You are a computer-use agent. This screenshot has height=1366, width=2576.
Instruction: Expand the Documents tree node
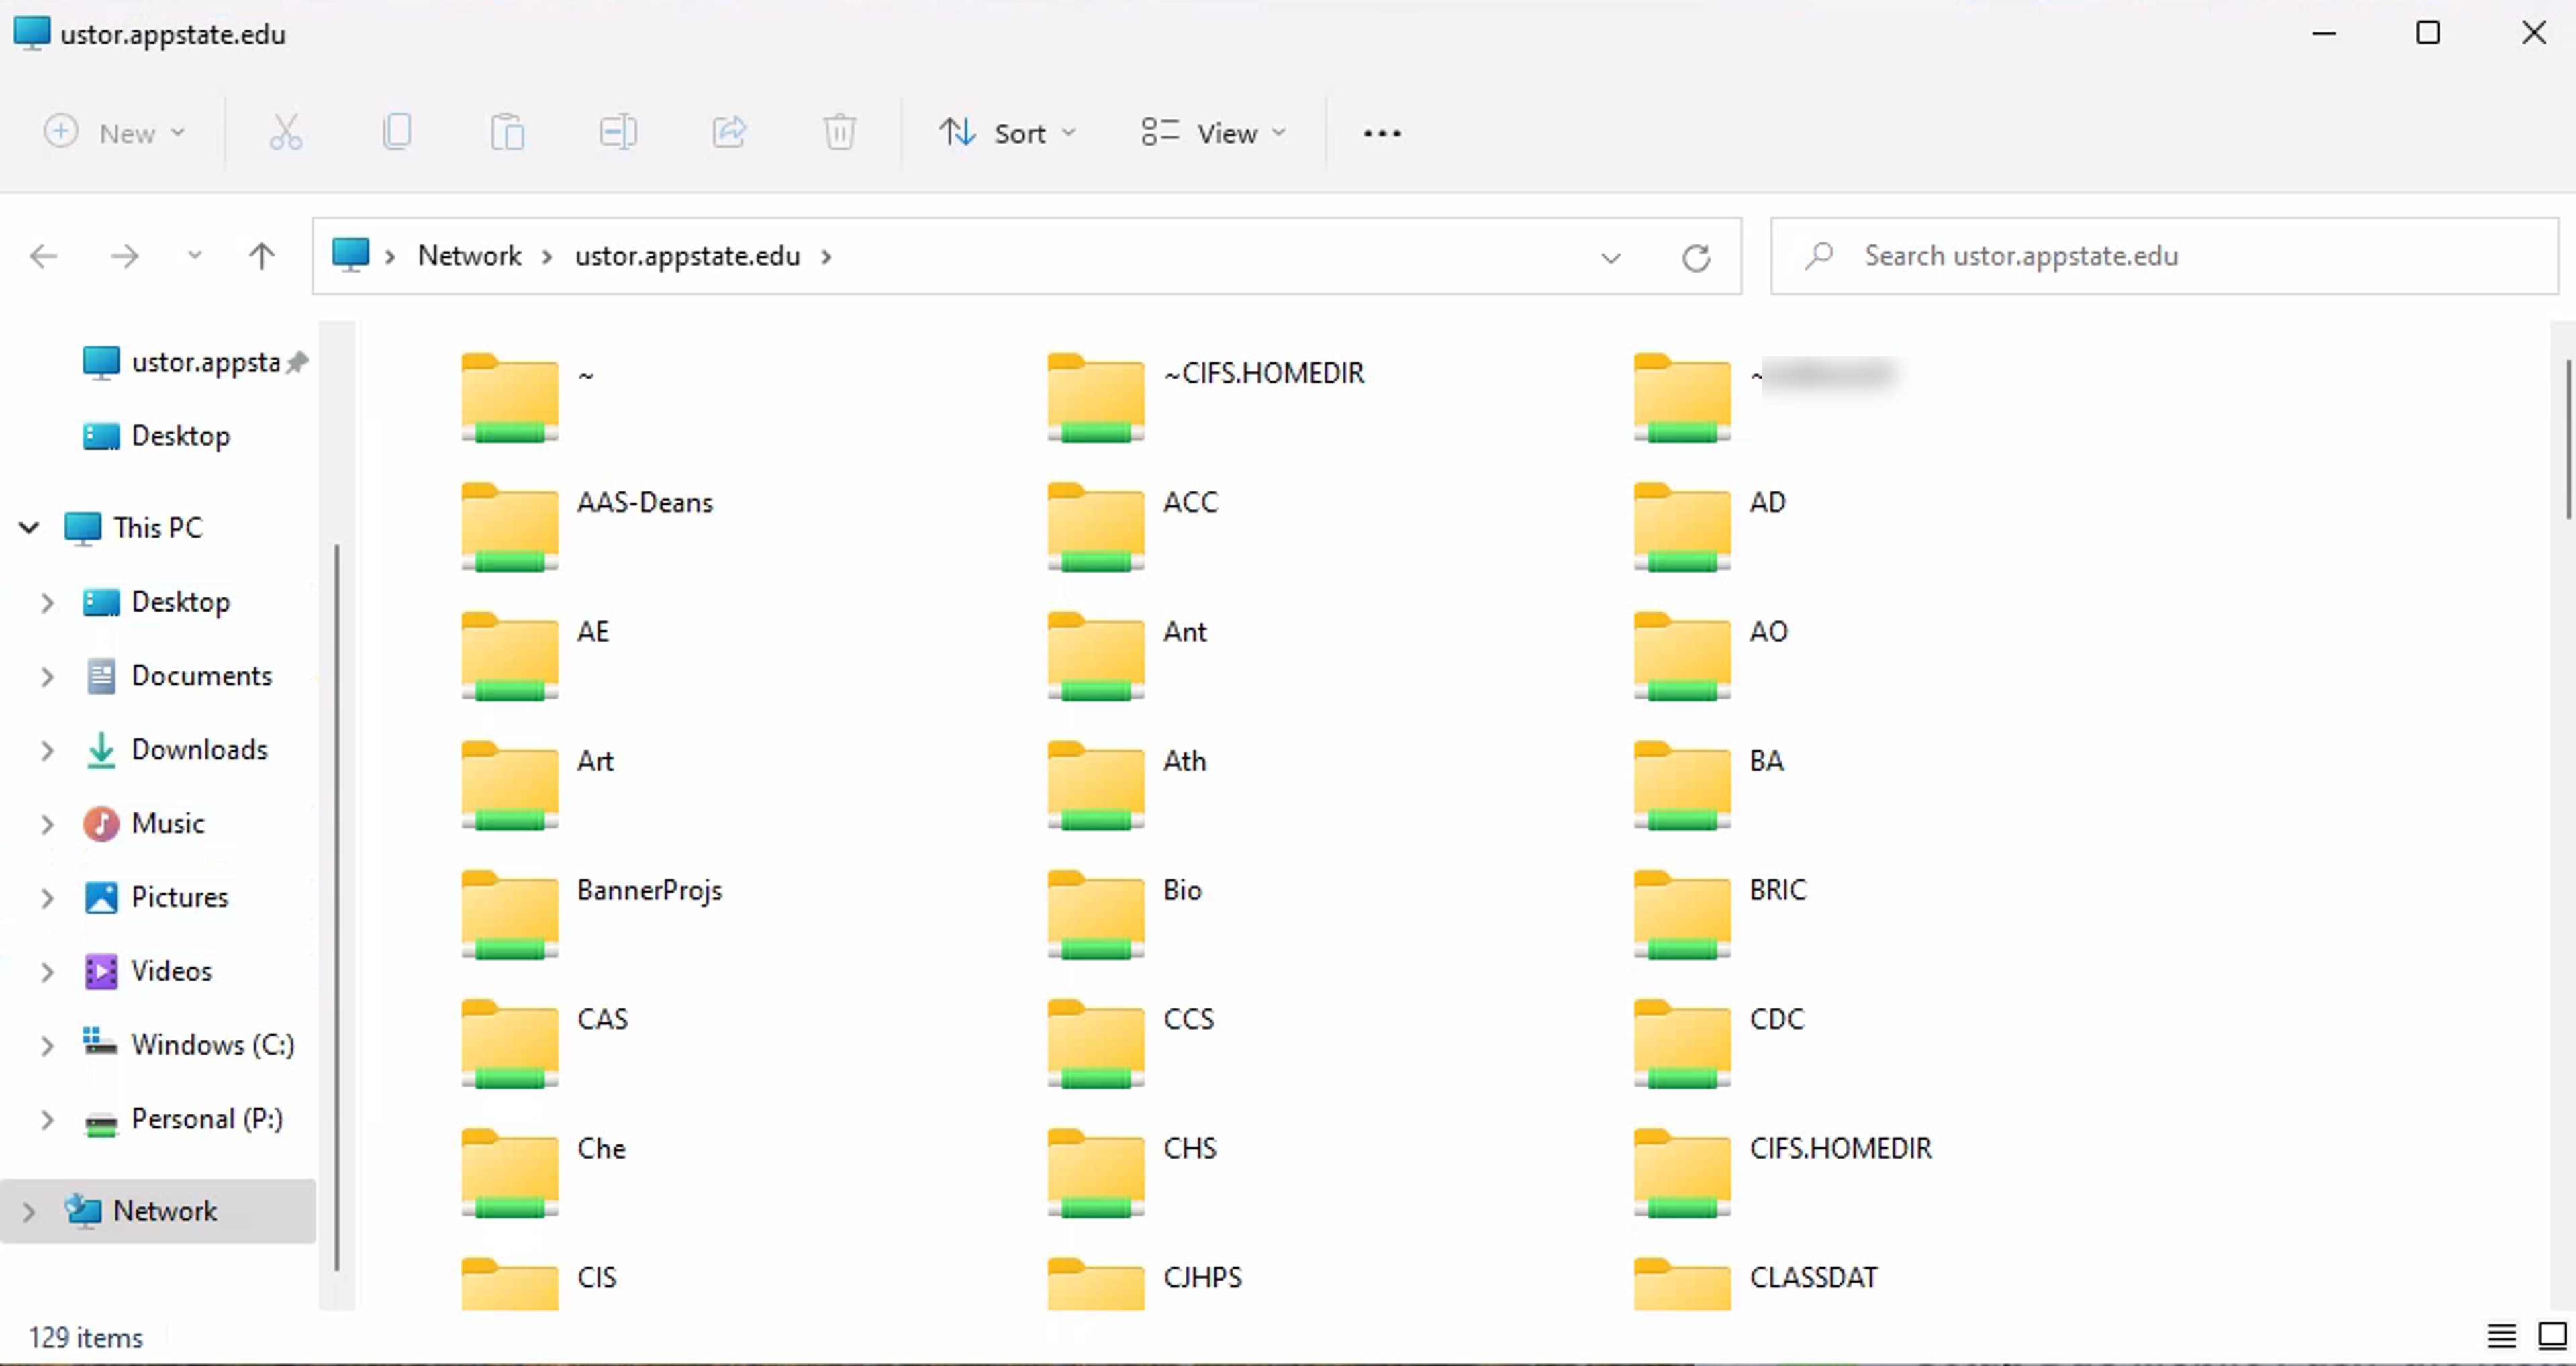tap(47, 676)
